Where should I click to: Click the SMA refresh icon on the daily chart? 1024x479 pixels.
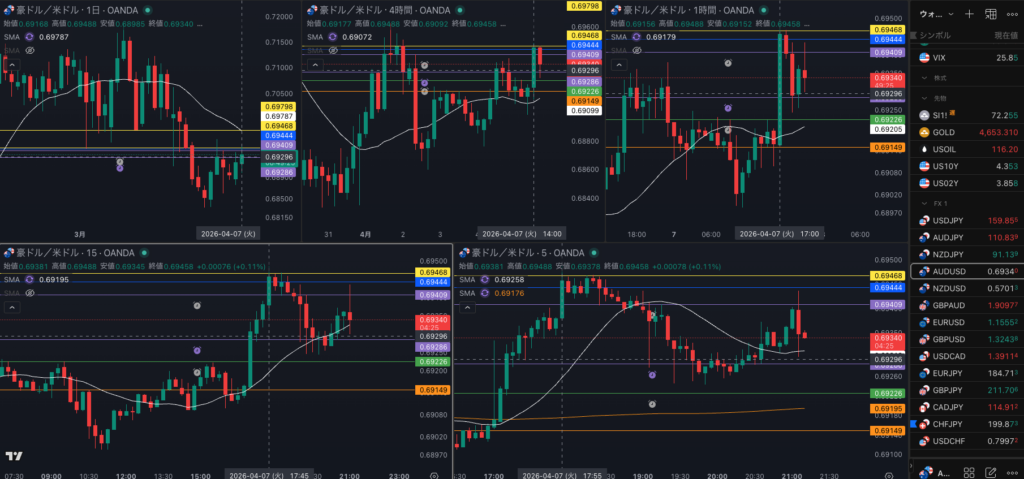(x=30, y=37)
